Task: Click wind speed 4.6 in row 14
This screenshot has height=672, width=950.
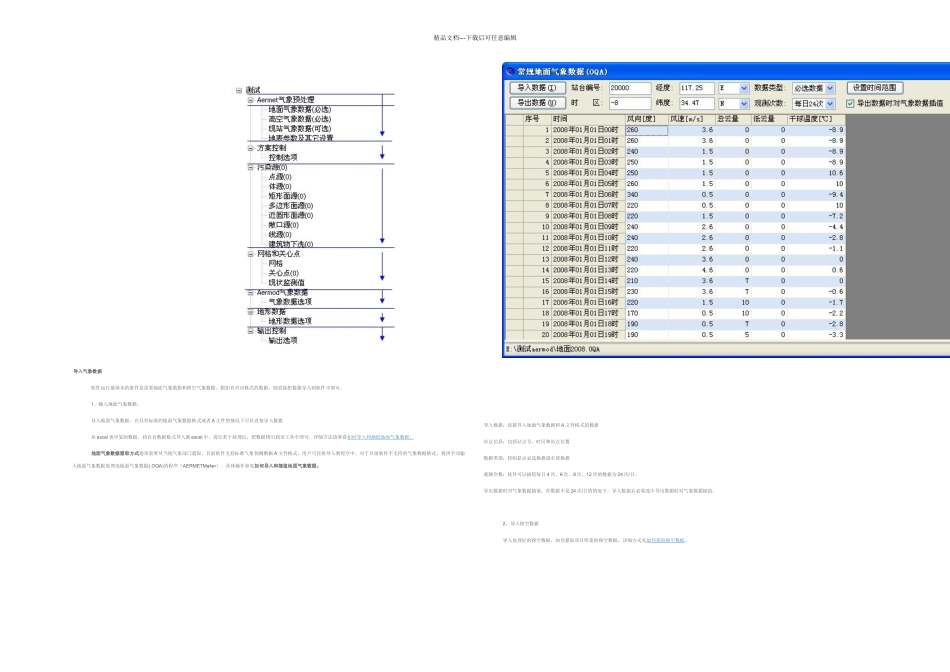Action: (691, 270)
